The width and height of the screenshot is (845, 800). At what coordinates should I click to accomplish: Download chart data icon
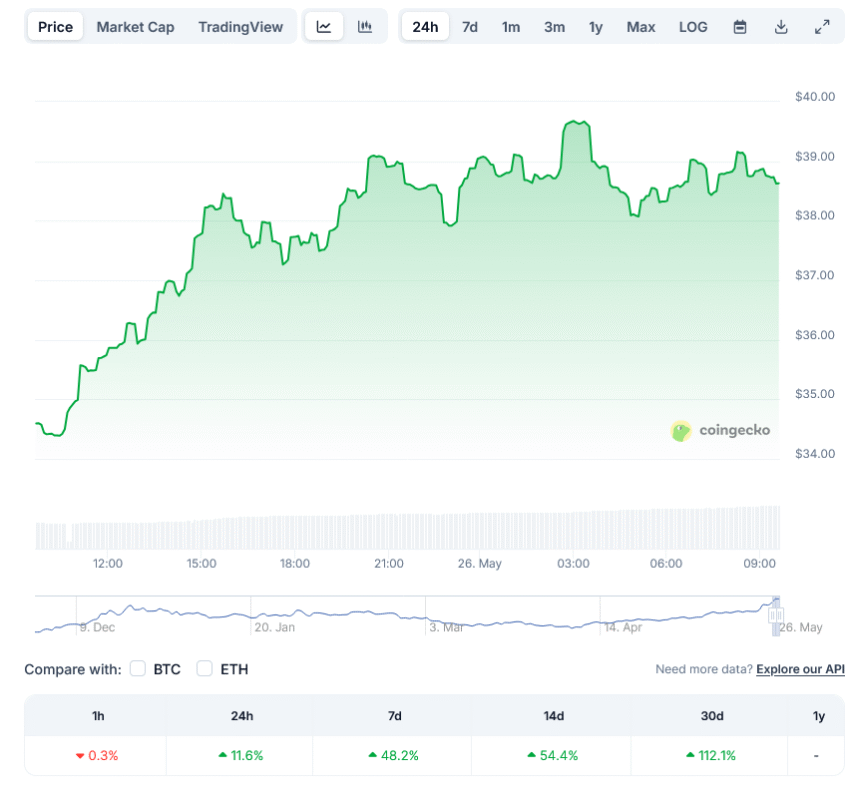click(781, 27)
